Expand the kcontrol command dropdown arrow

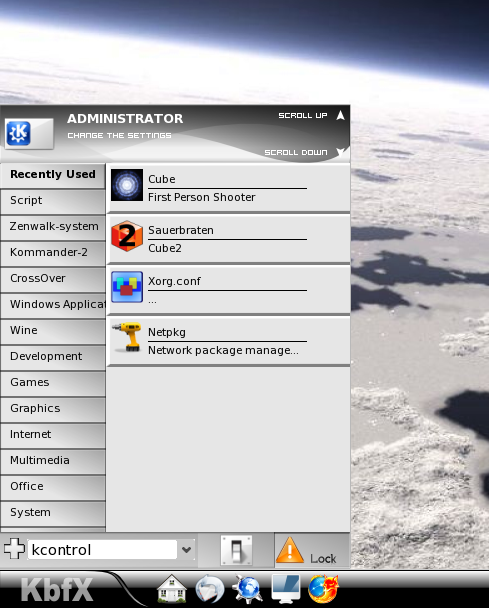[187, 550]
